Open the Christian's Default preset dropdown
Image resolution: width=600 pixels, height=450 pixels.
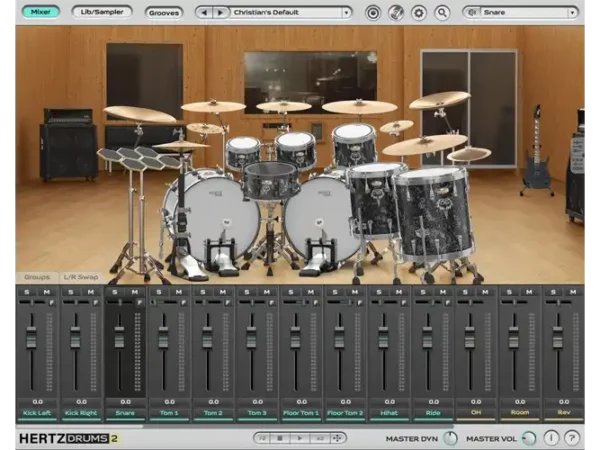coord(346,13)
